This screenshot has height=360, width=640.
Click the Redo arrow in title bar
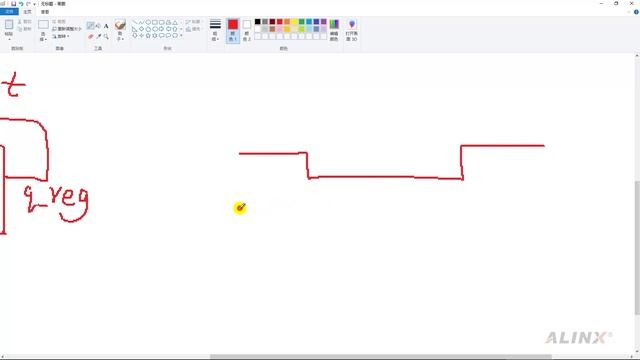tap(28, 4)
